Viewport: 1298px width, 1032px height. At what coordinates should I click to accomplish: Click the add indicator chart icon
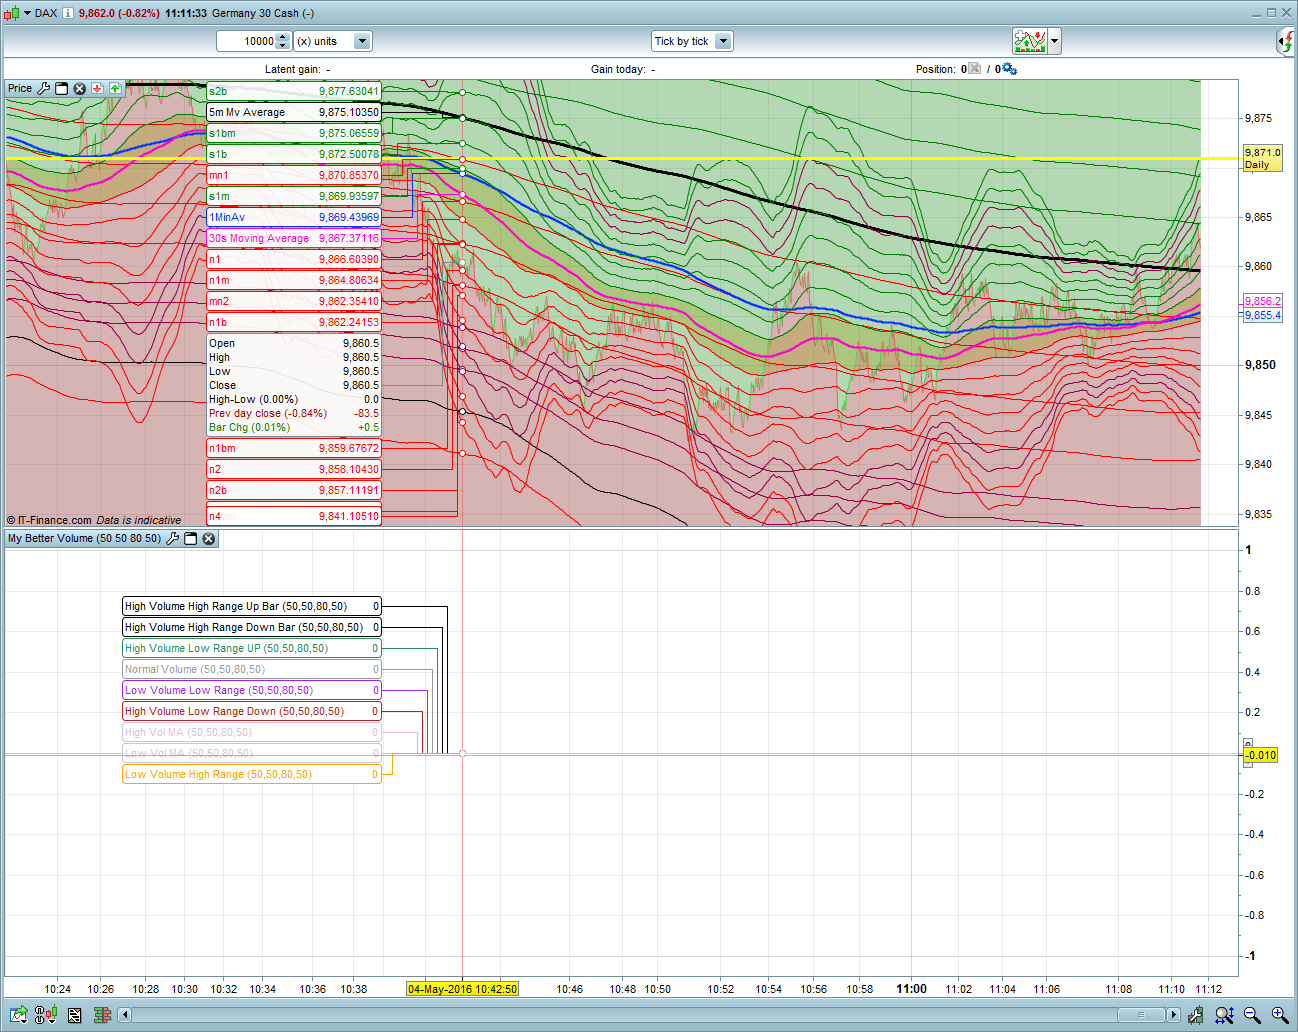point(1029,41)
